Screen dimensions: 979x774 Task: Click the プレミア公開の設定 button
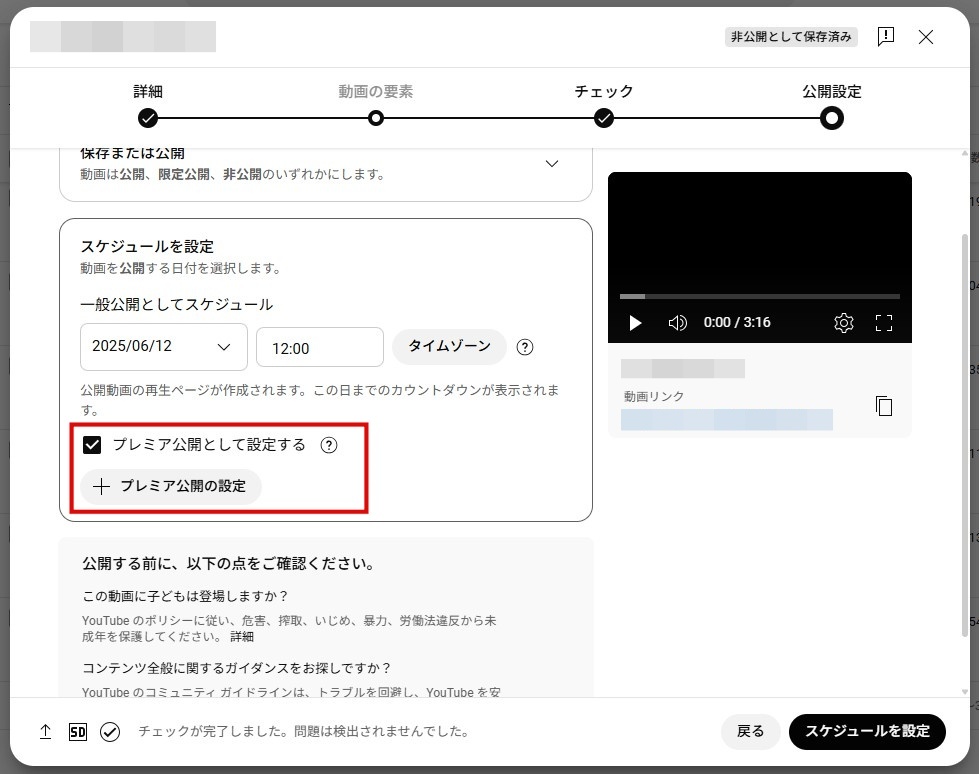[170, 486]
